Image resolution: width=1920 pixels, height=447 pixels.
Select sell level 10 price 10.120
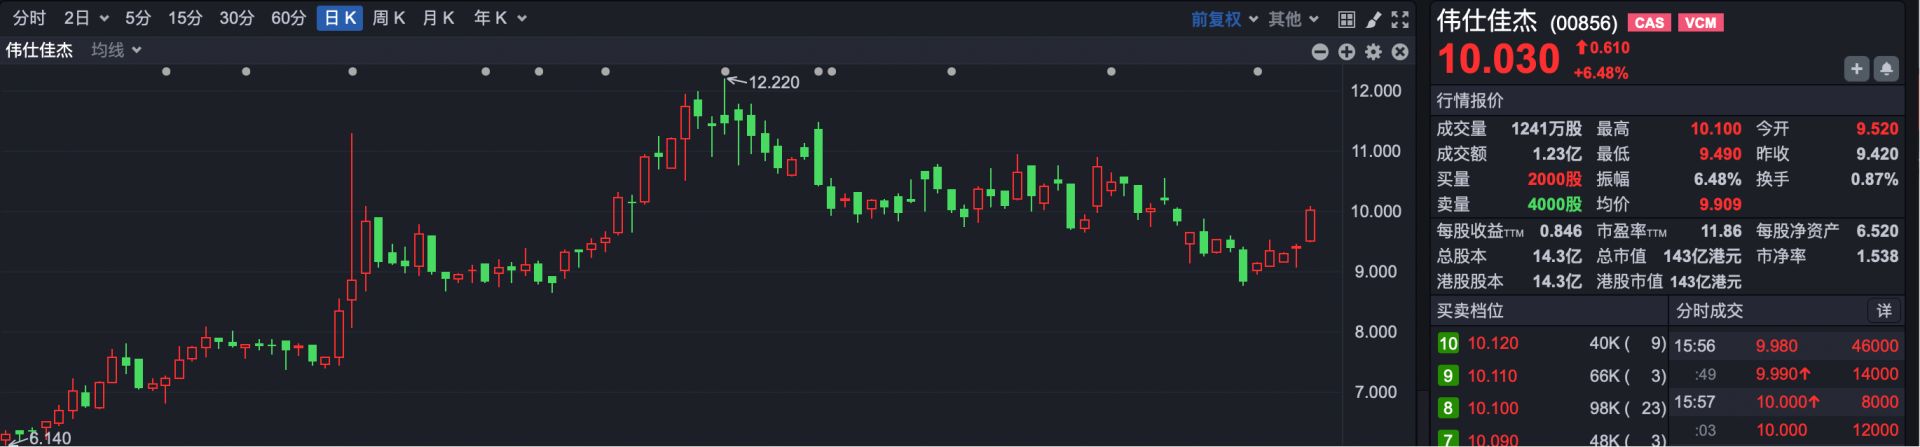pos(1492,343)
